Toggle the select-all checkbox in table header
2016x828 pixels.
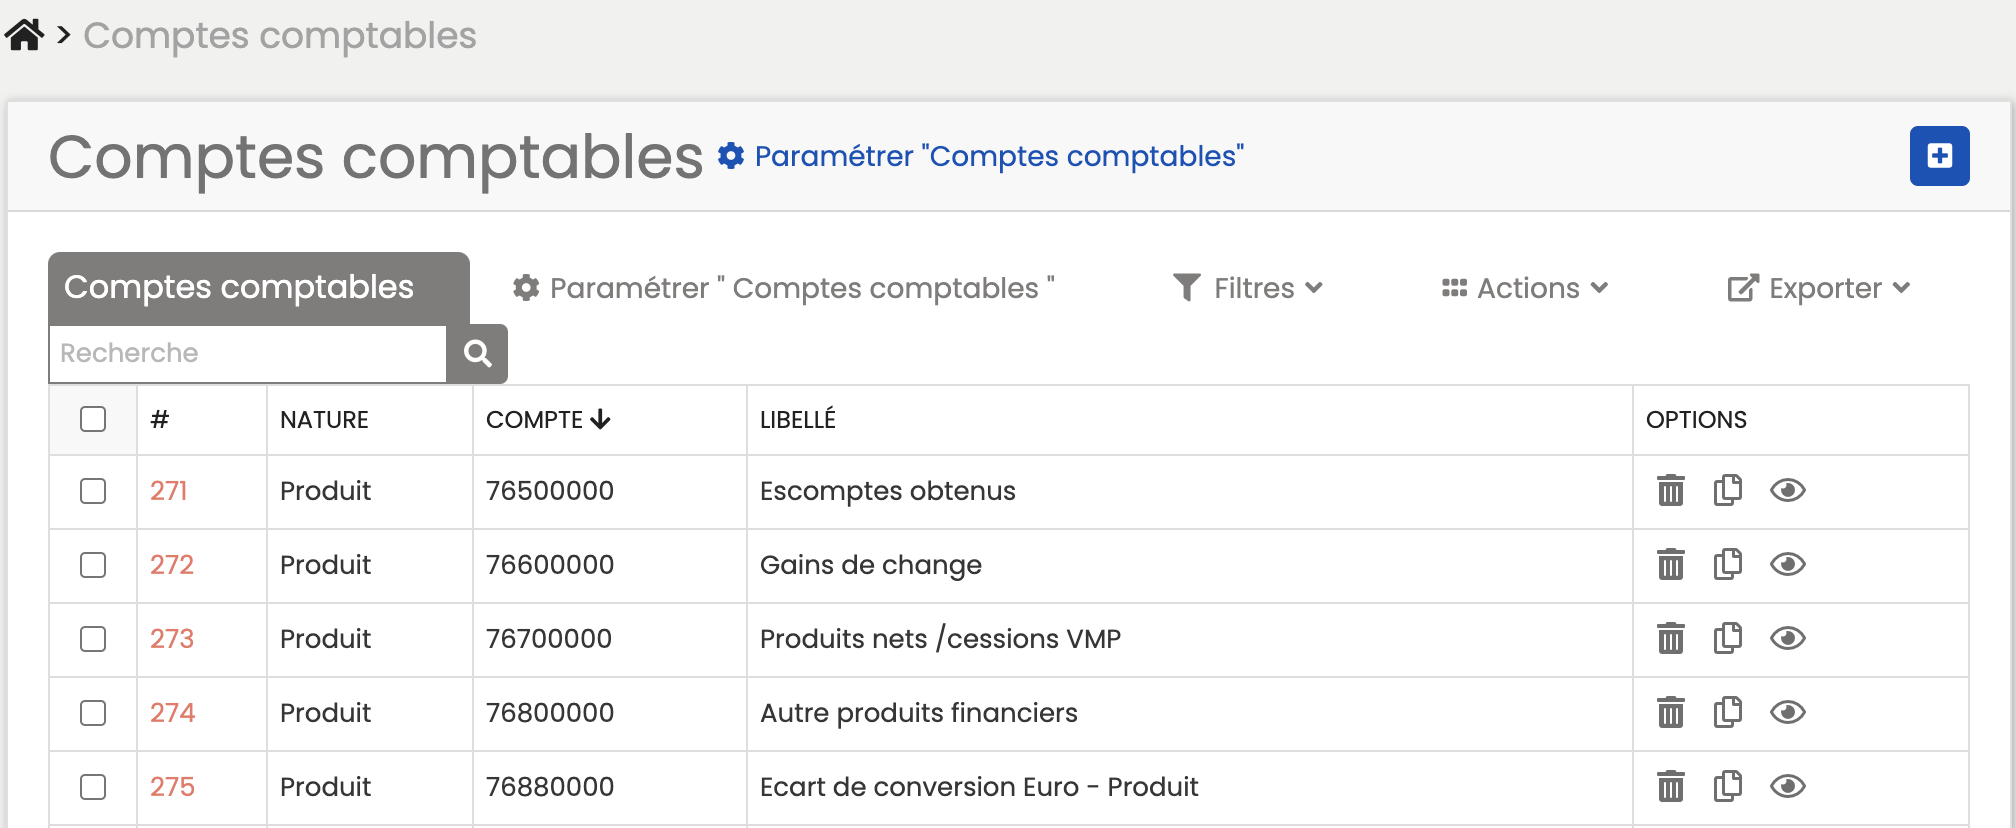tap(93, 419)
